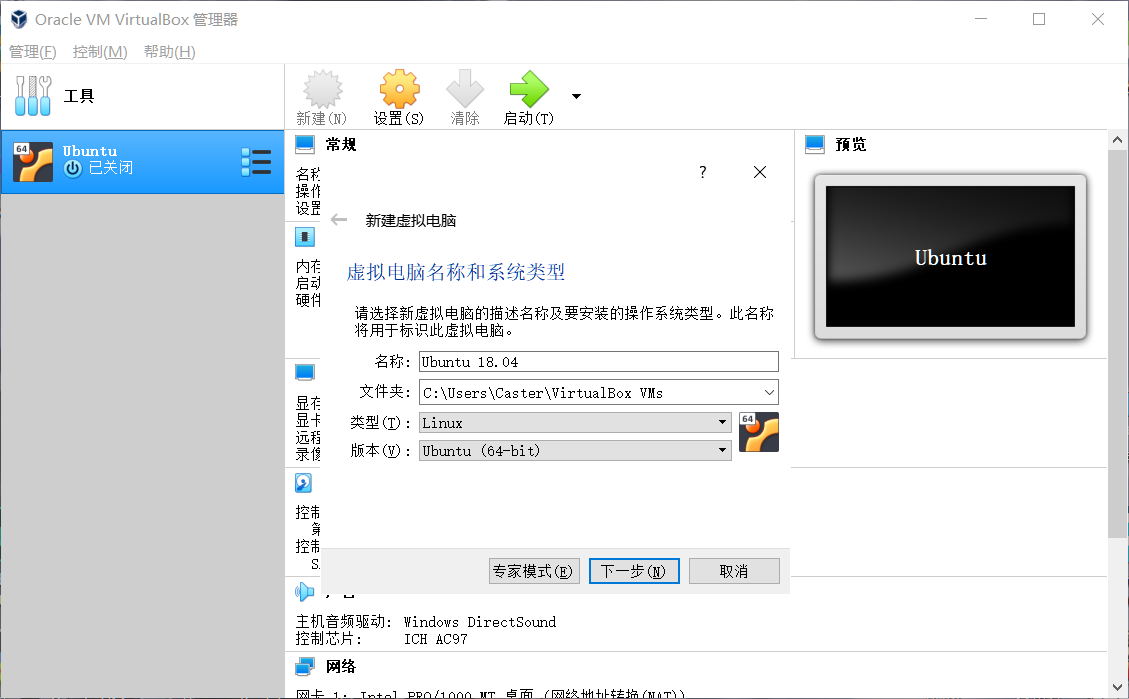This screenshot has height=699, width=1129.
Task: Click the Preview (预览) heading text
Action: (x=850, y=145)
